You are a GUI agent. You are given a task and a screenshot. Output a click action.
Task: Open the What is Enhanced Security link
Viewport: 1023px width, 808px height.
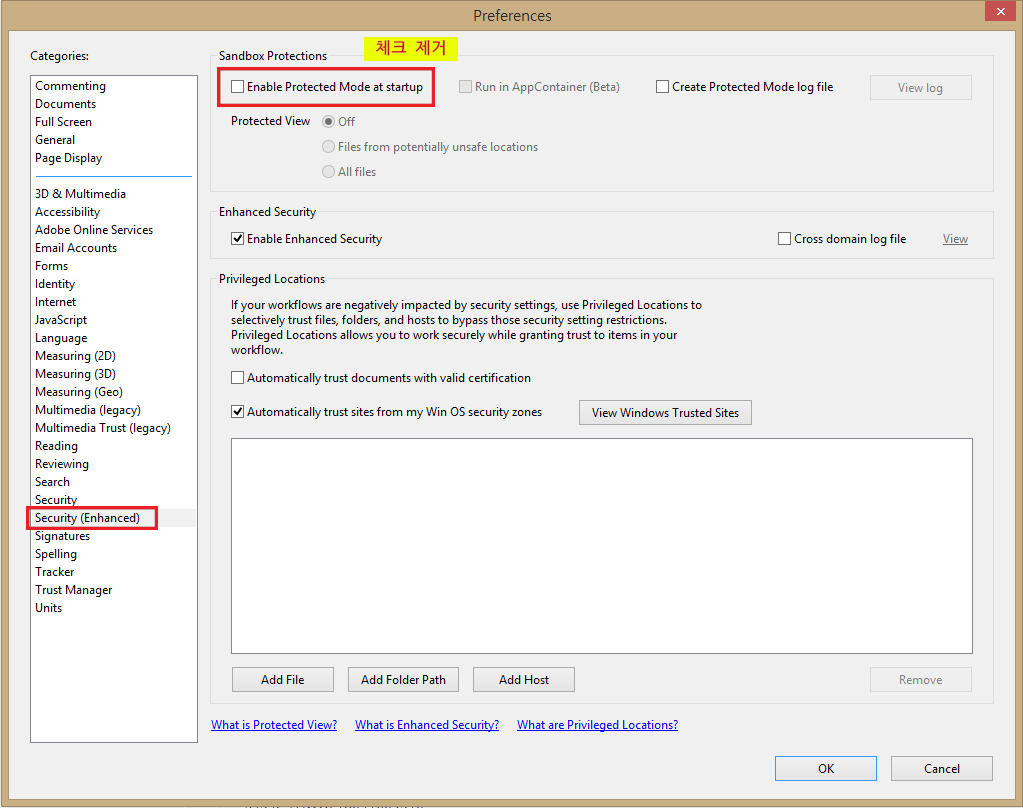[x=426, y=724]
